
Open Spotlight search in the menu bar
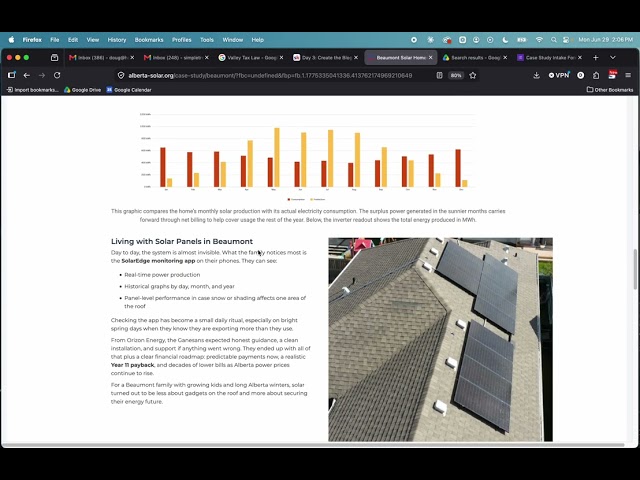pos(553,40)
